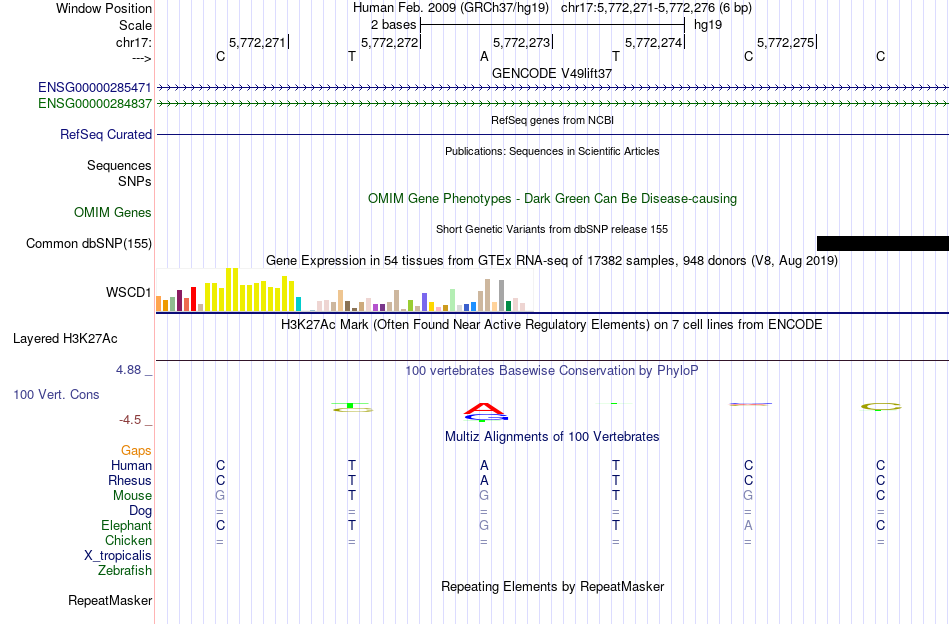The image size is (950, 624).
Task: Select the Dog species row label
Action: coord(141,511)
